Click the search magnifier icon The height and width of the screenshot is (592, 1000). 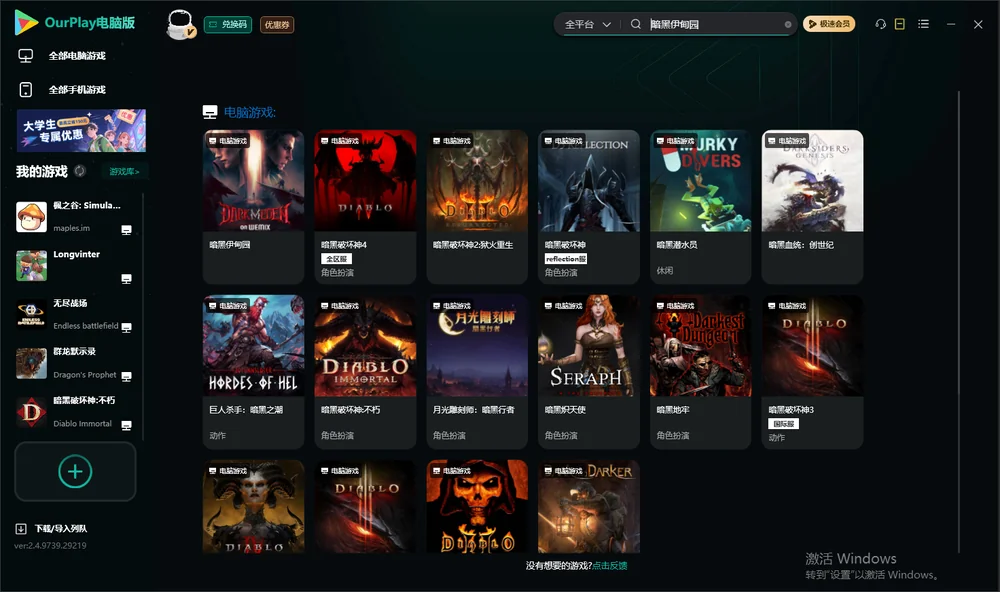point(636,24)
